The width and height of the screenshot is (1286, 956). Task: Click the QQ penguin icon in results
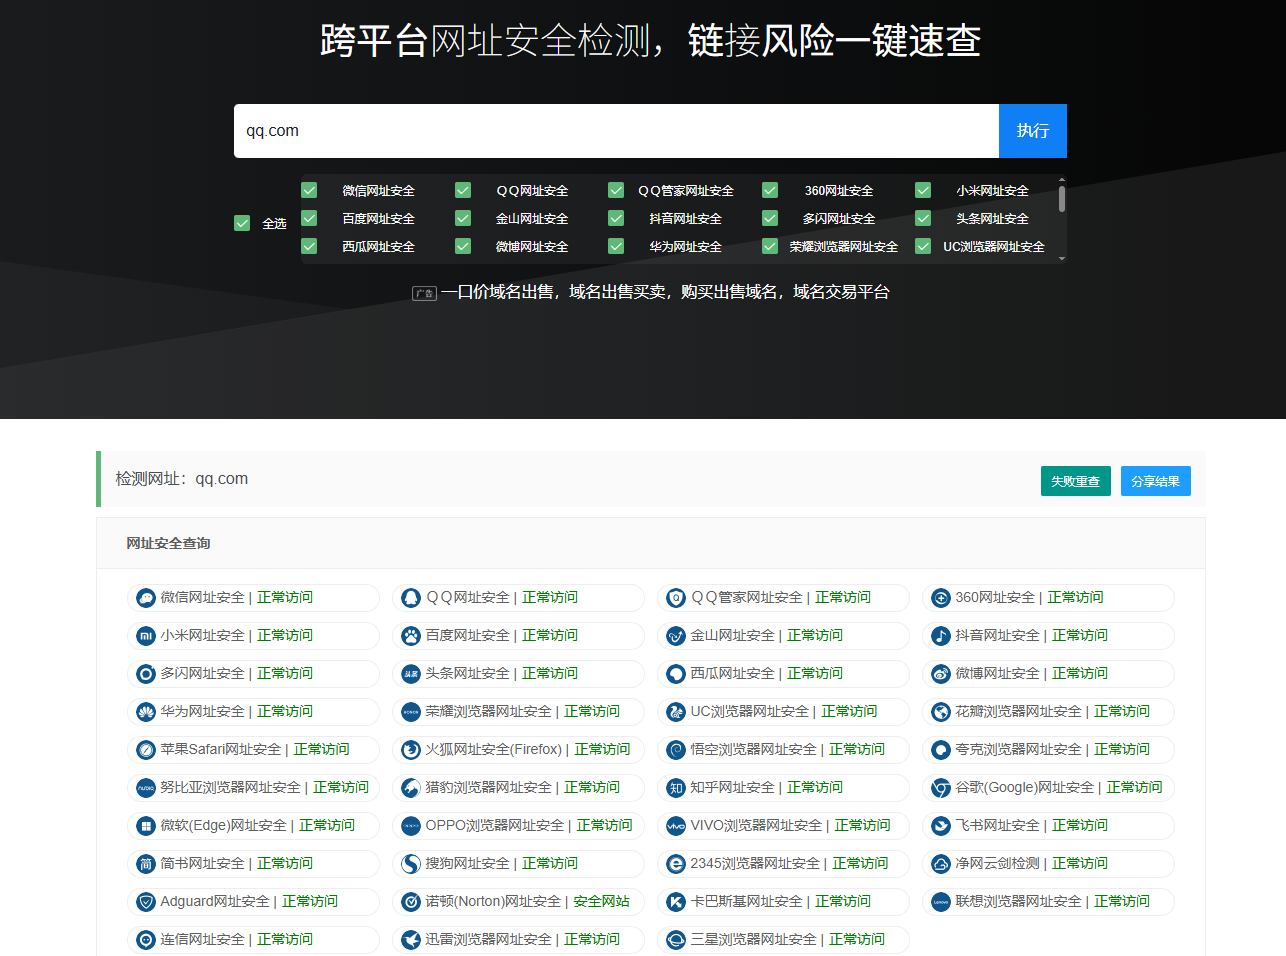[411, 598]
